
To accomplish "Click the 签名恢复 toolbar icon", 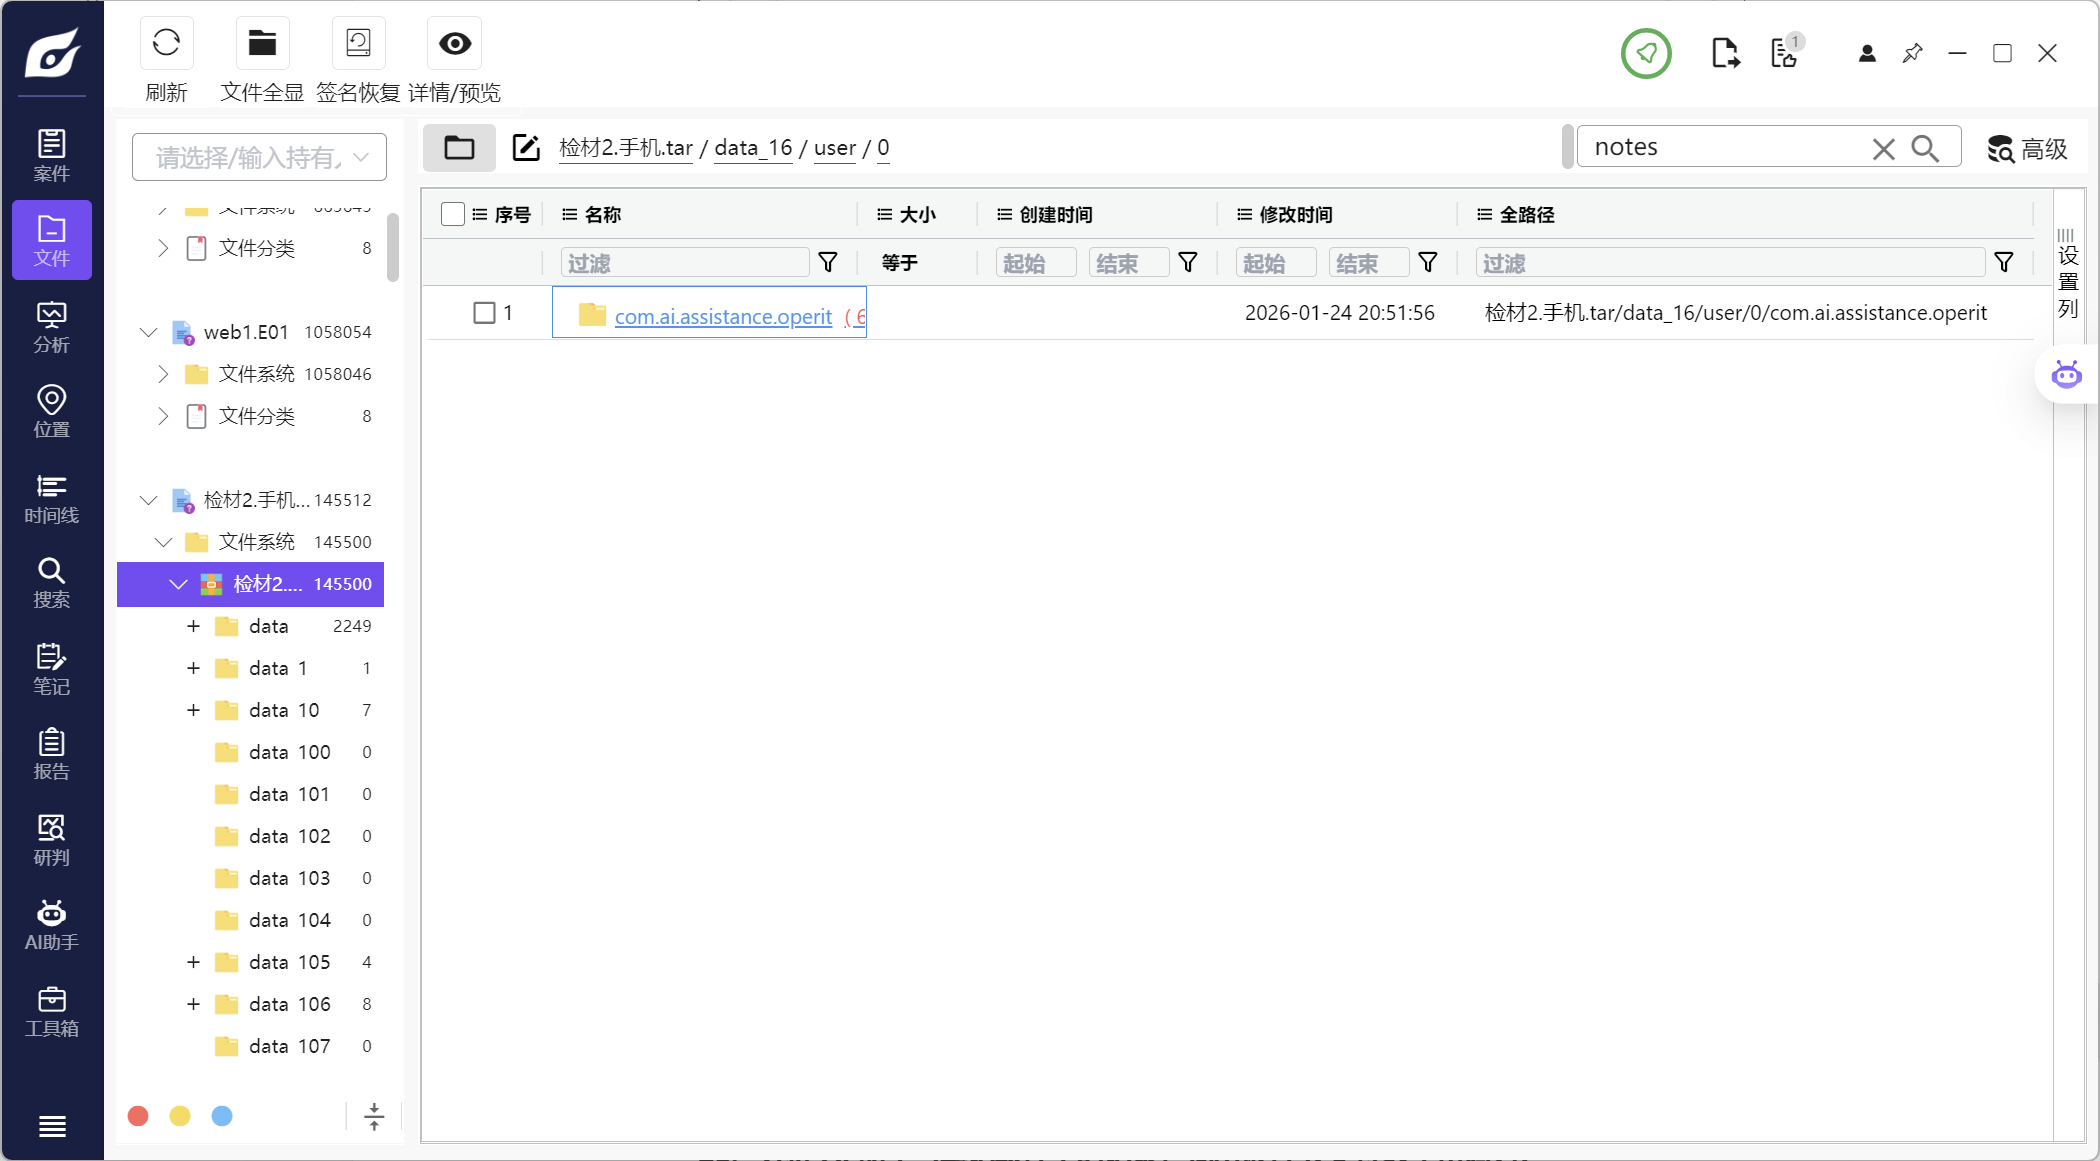I will point(358,44).
